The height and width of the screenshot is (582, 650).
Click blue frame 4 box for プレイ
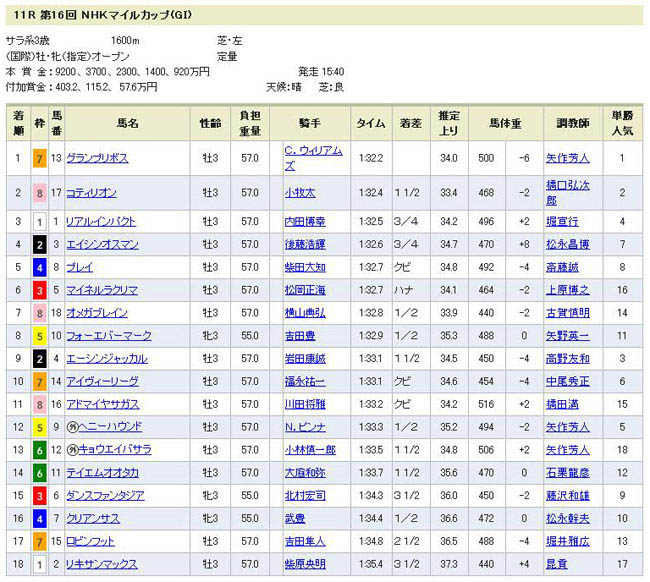point(38,266)
